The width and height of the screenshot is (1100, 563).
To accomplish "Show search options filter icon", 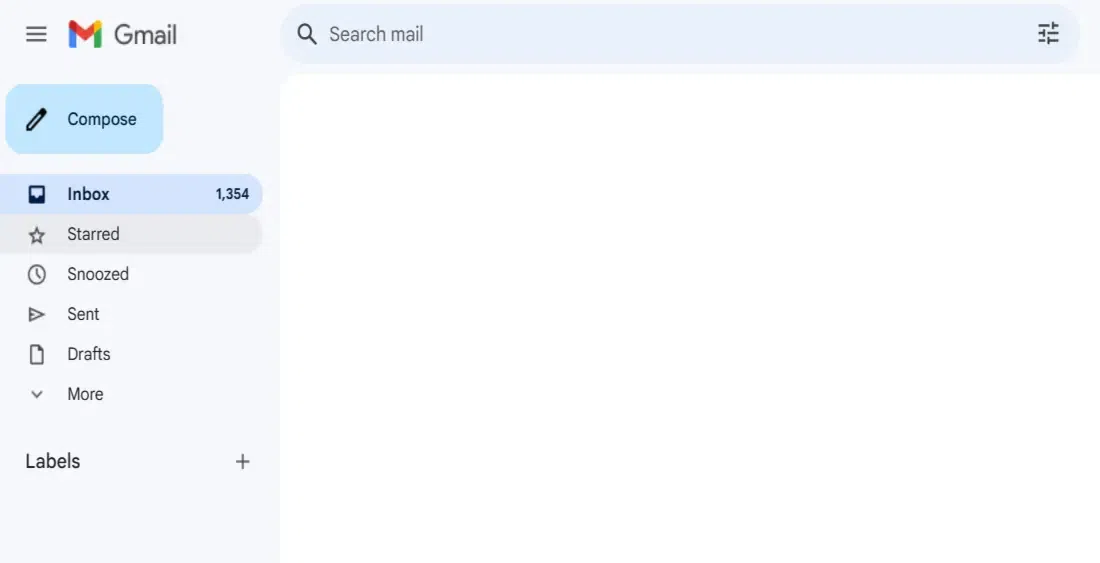I will (1048, 34).
